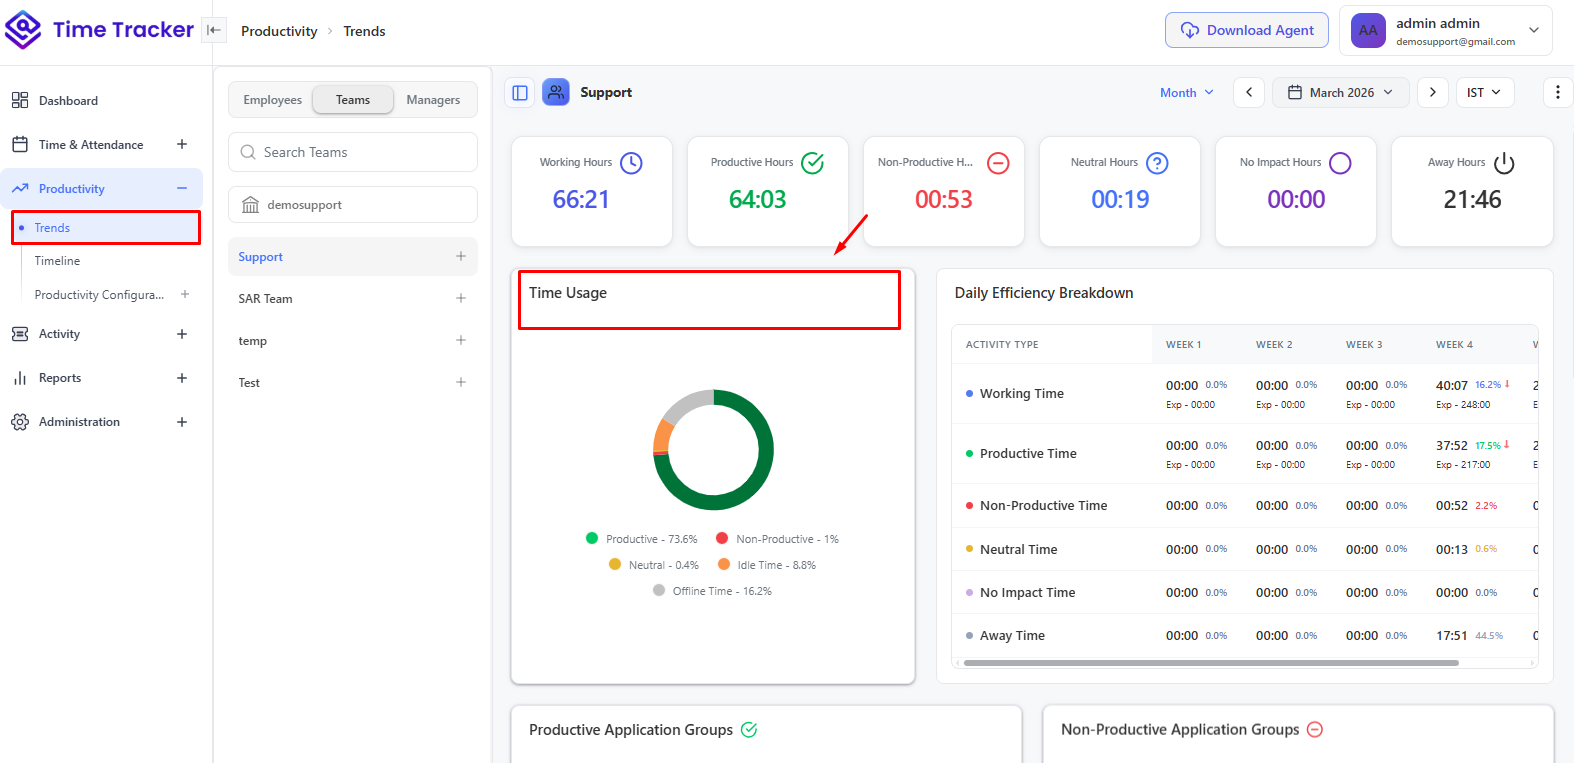Click the Neutral Hours question icon

tap(1157, 163)
